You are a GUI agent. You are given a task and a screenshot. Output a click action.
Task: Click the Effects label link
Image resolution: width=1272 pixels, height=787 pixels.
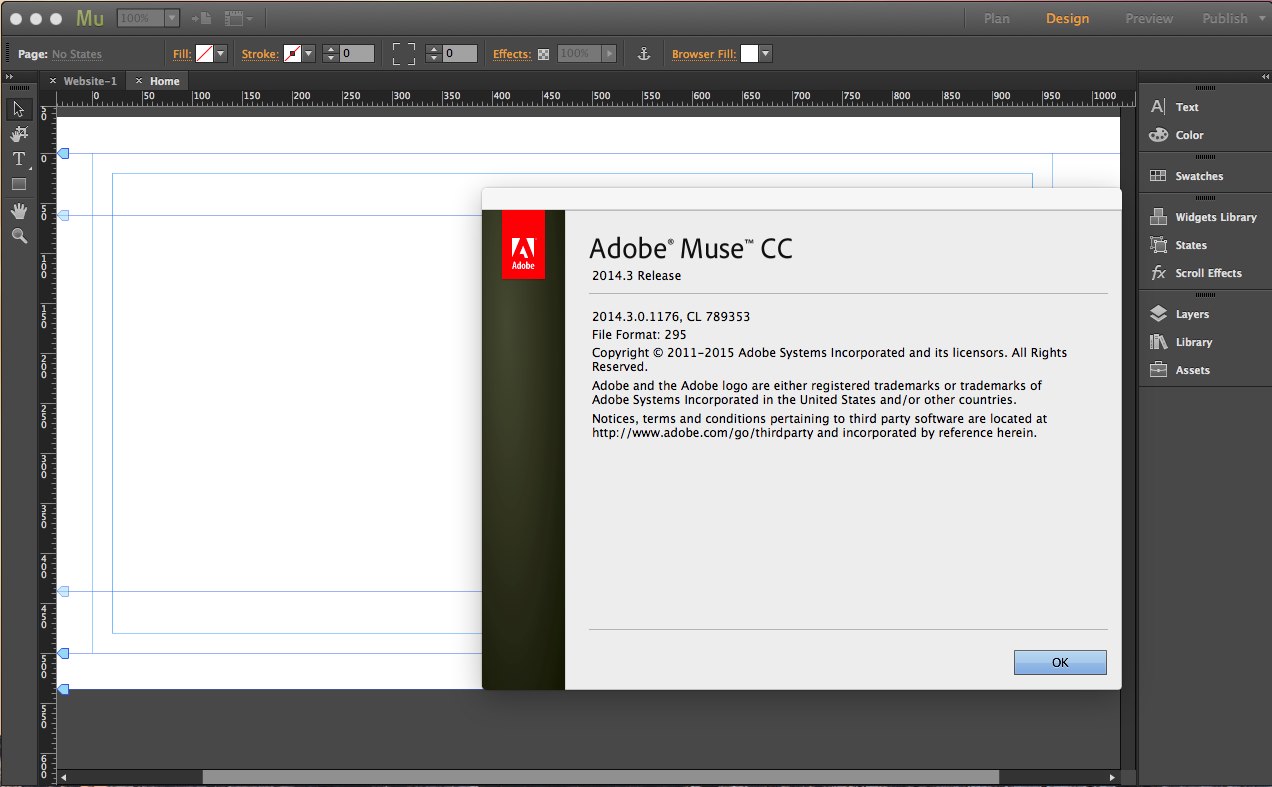[x=511, y=54]
